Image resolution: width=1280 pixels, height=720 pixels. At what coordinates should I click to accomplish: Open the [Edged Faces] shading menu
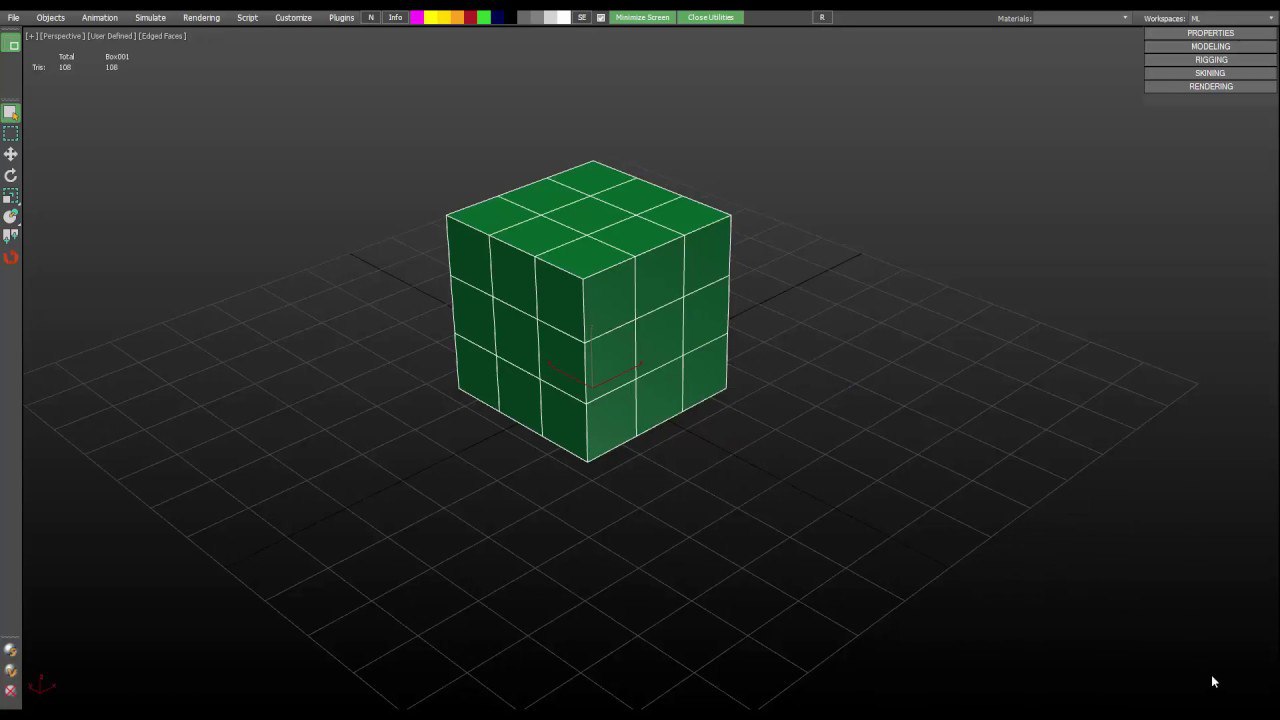coord(162,36)
